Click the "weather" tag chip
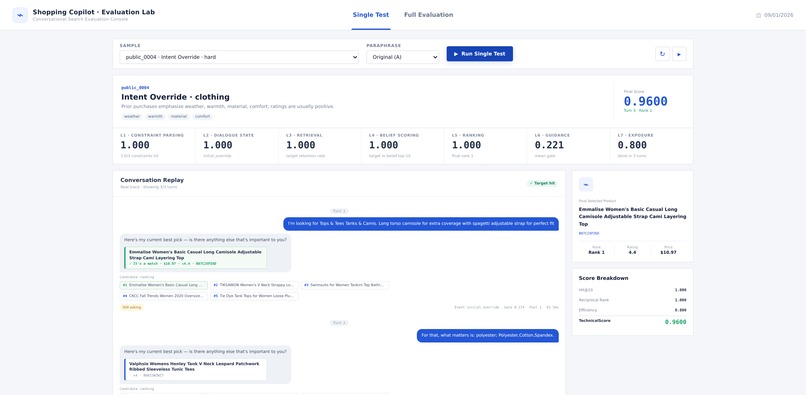Viewport: 806px width, 395px height. [132, 117]
